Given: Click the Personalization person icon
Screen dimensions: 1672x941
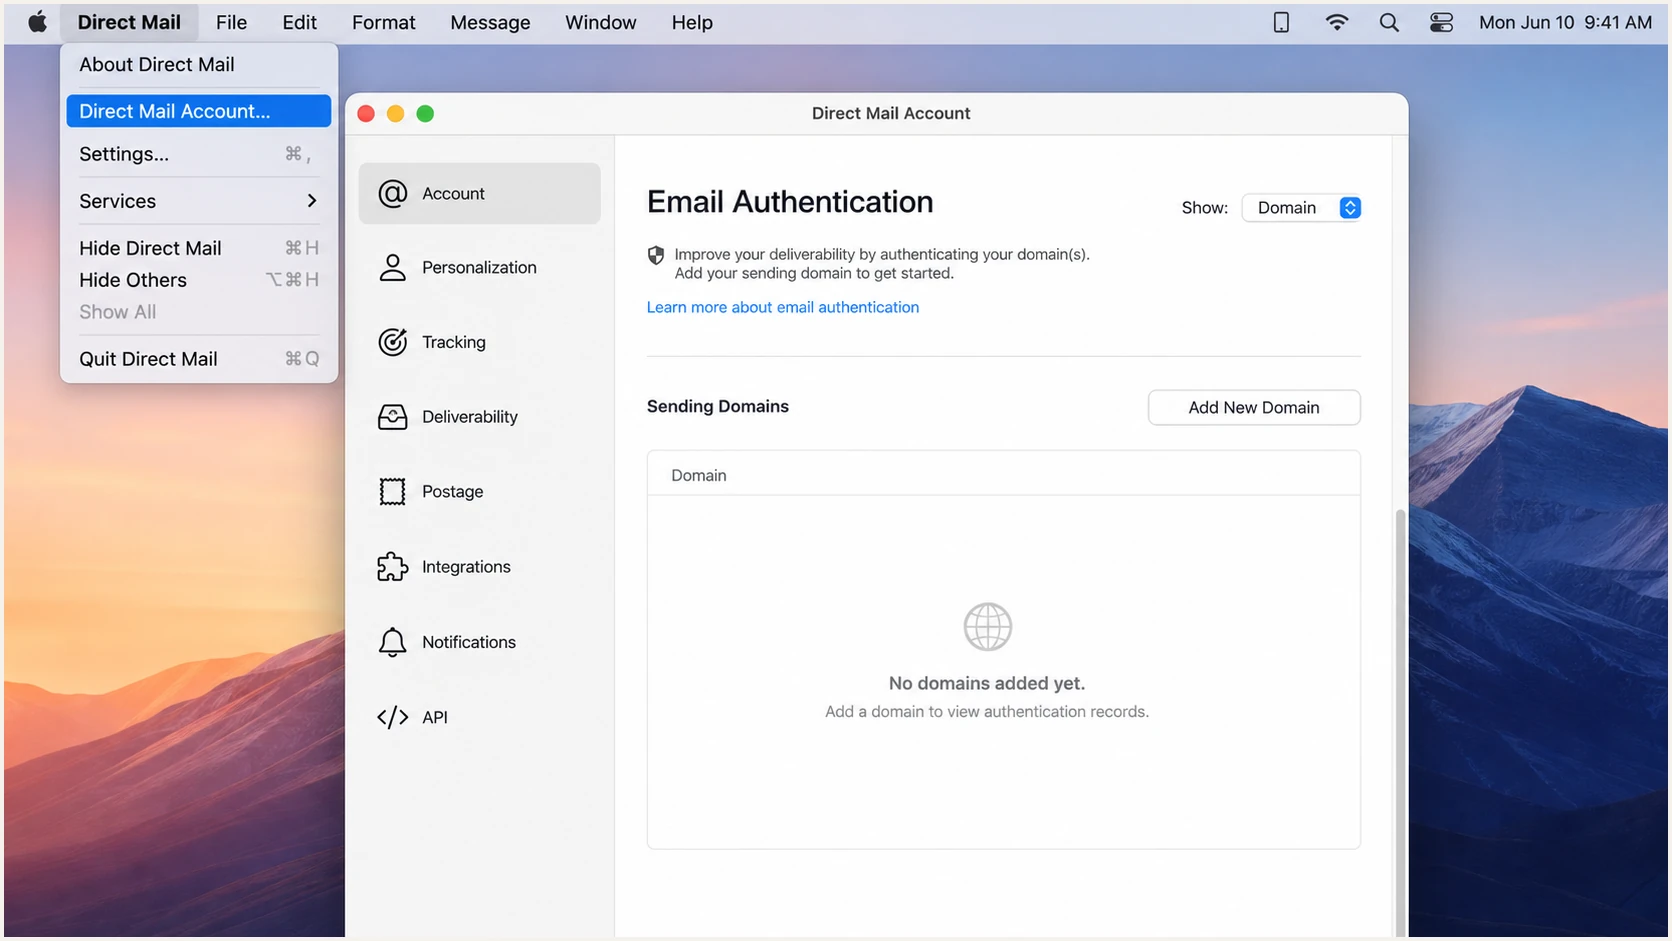Looking at the screenshot, I should 392,267.
